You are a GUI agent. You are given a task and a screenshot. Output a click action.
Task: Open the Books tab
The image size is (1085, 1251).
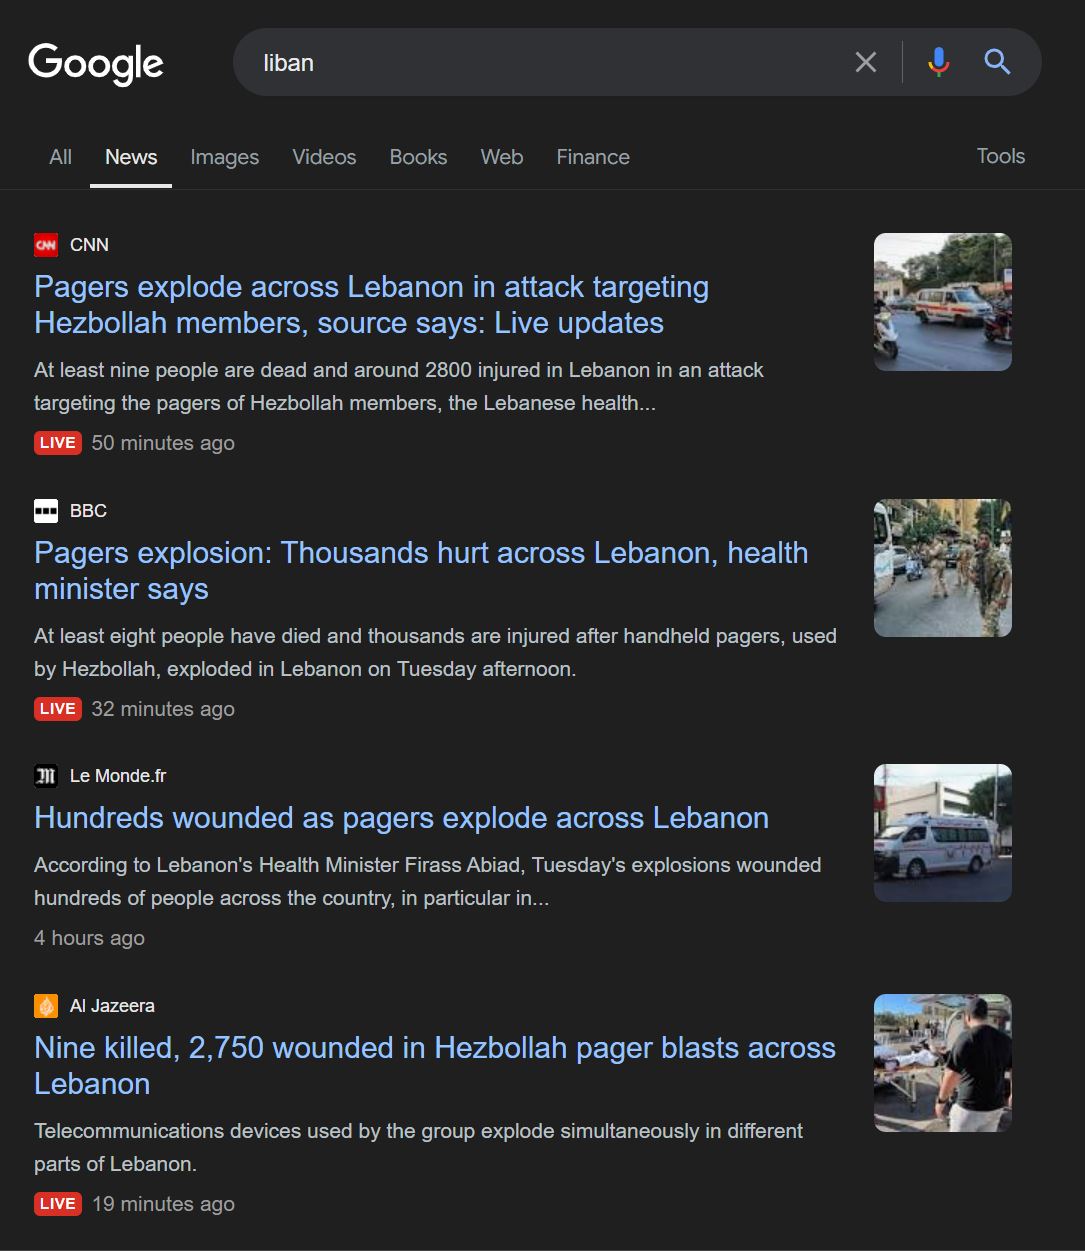pyautogui.click(x=418, y=157)
